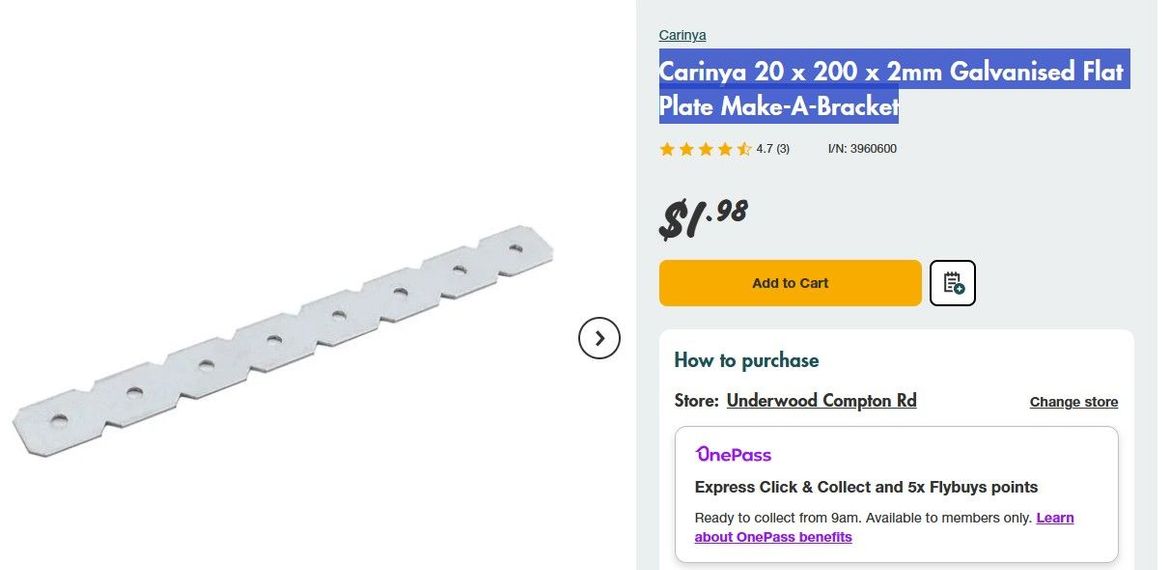
Task: Click the $1.98 price
Action: point(703,217)
